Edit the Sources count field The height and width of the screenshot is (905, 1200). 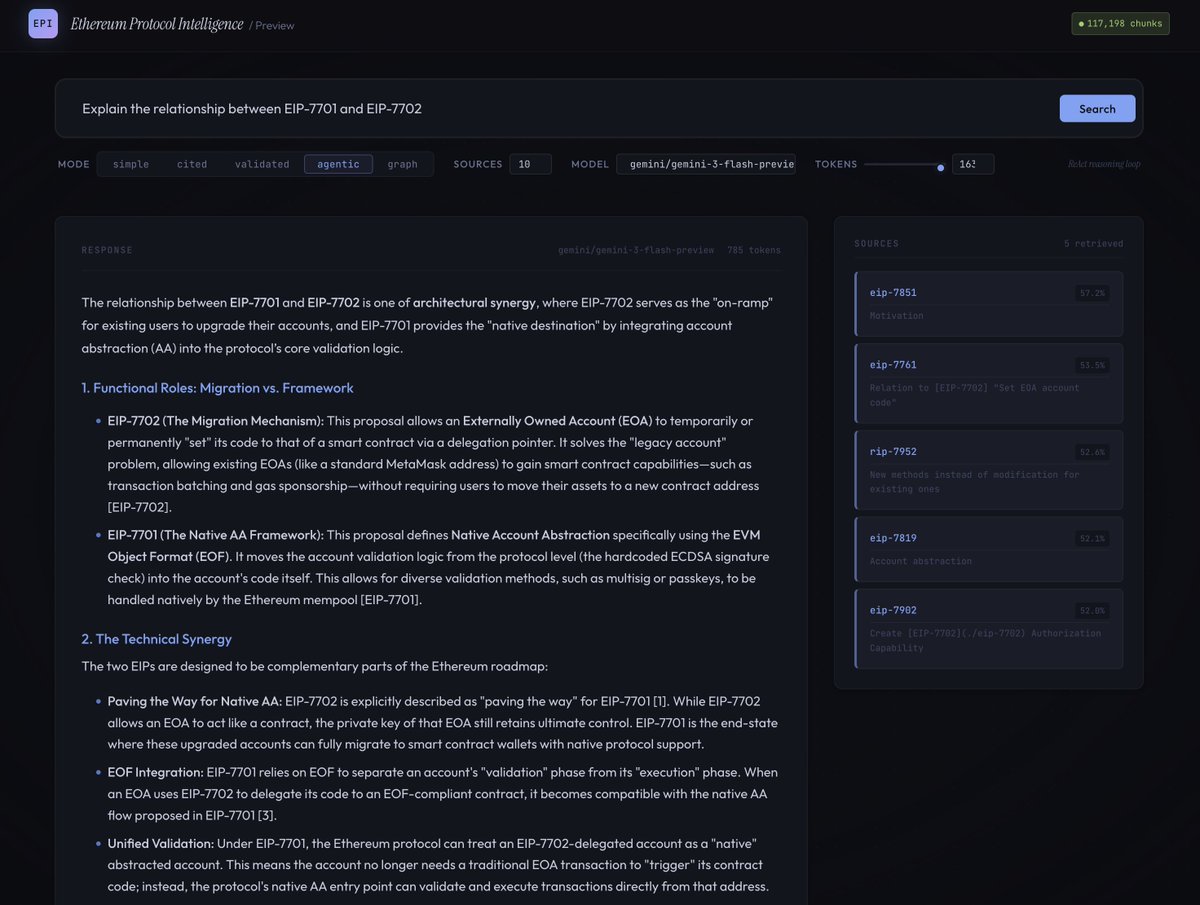click(530, 164)
